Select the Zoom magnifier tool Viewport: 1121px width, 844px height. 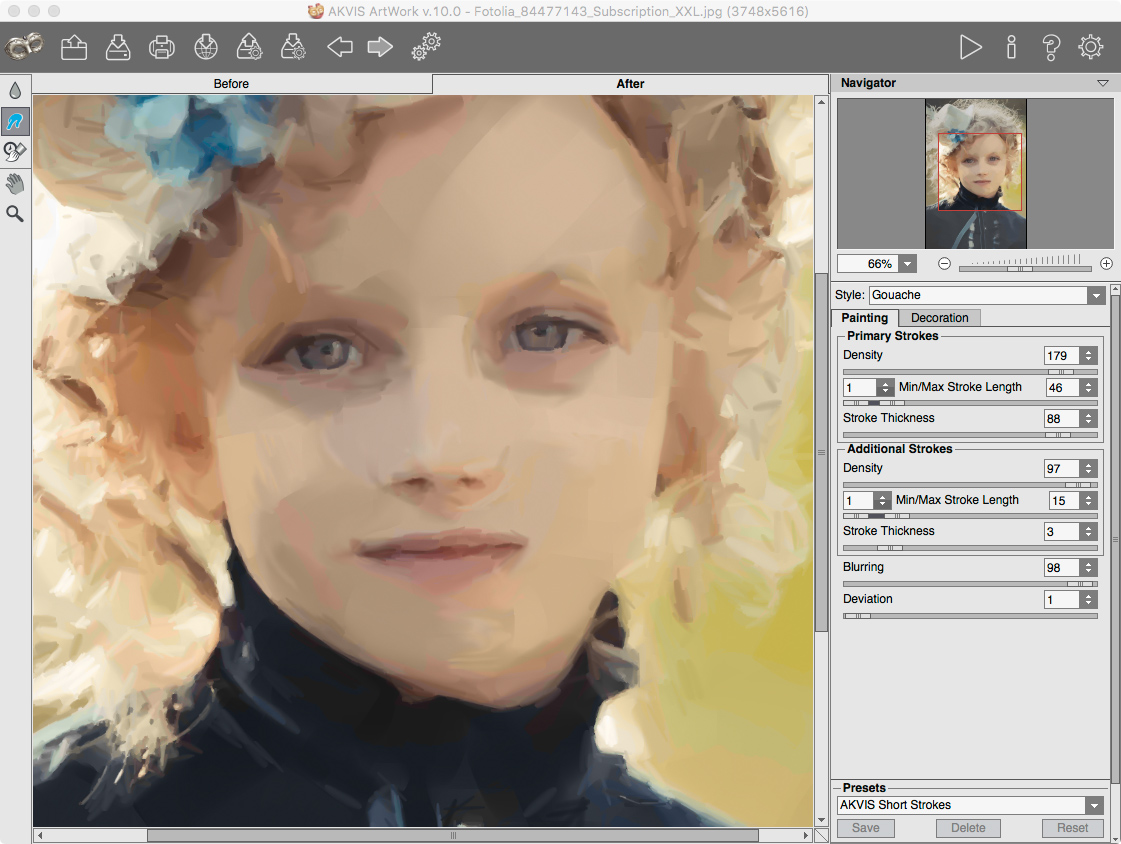tap(15, 214)
